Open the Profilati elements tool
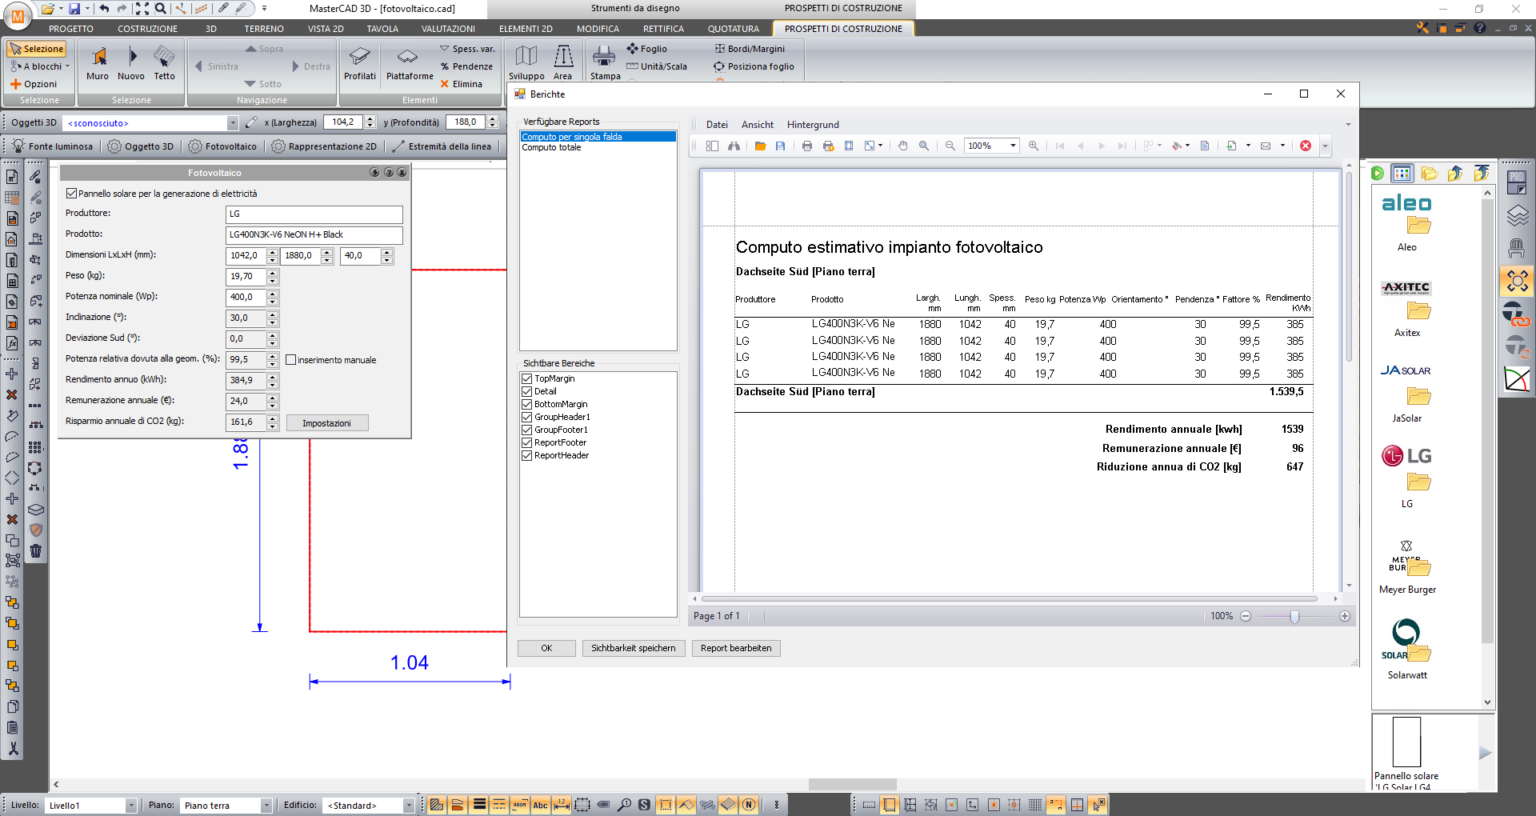The height and width of the screenshot is (816, 1536). (x=360, y=62)
